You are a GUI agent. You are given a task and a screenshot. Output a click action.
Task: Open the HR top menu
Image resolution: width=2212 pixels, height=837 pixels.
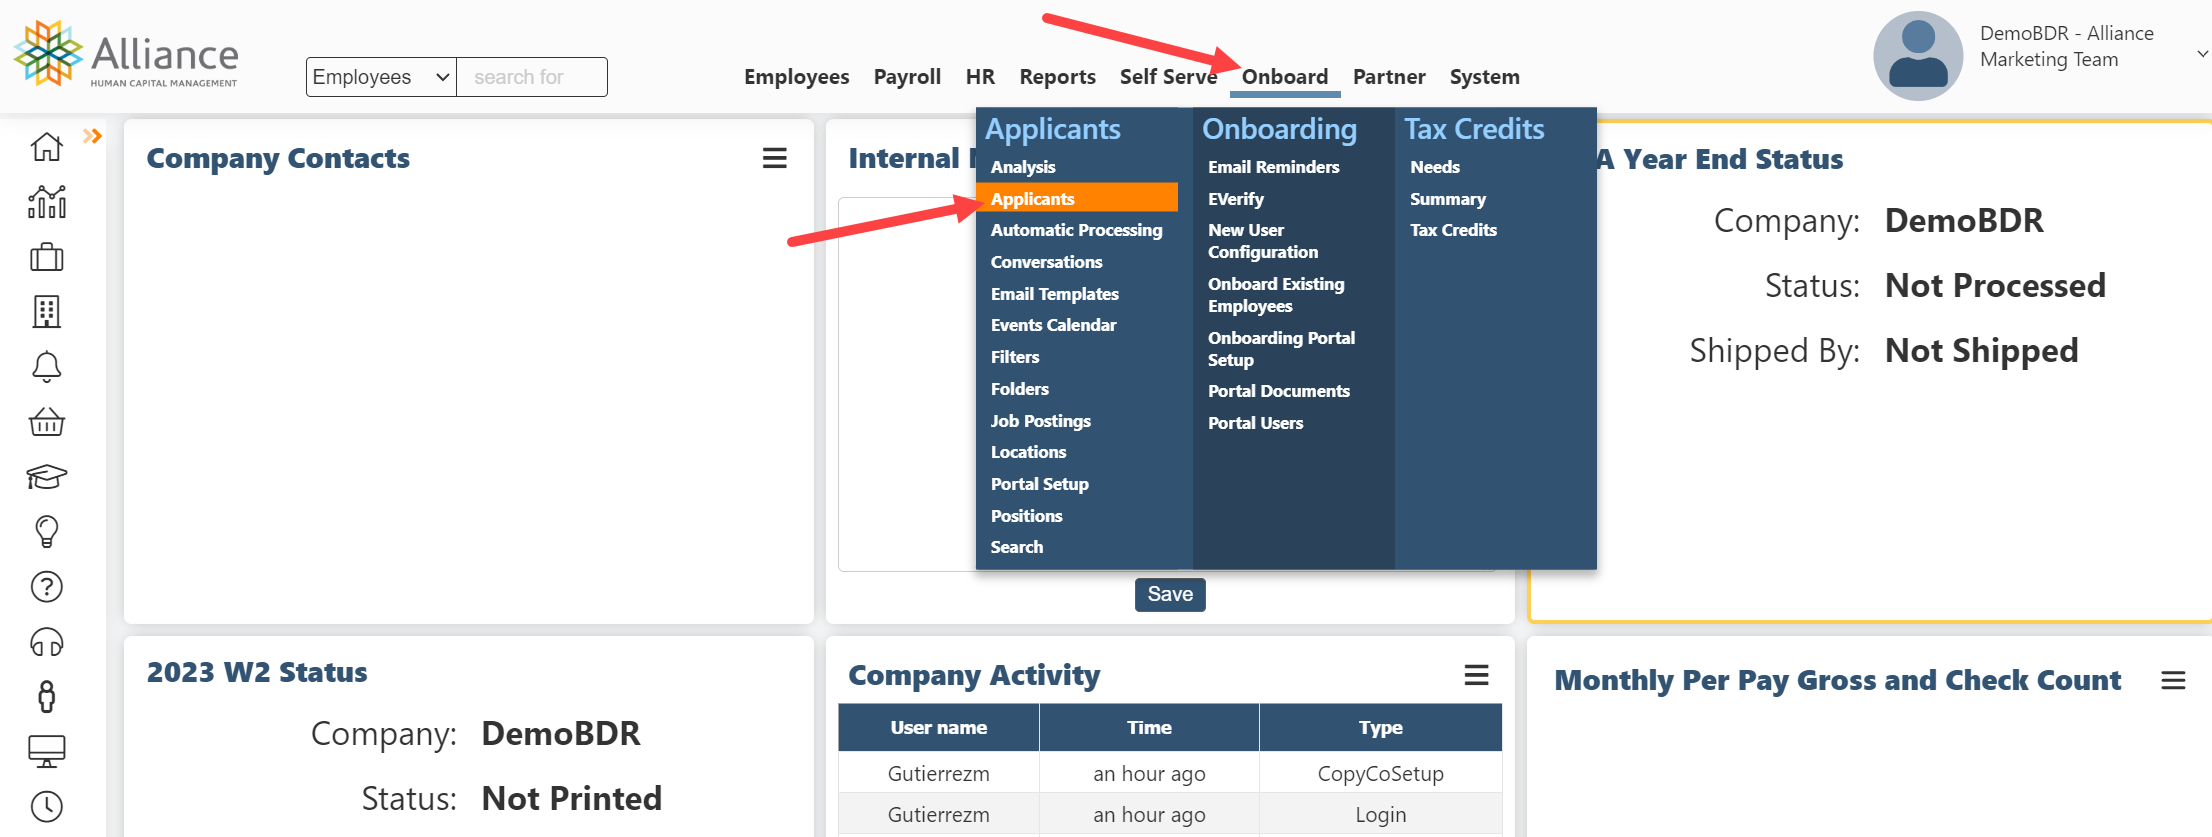coord(980,77)
